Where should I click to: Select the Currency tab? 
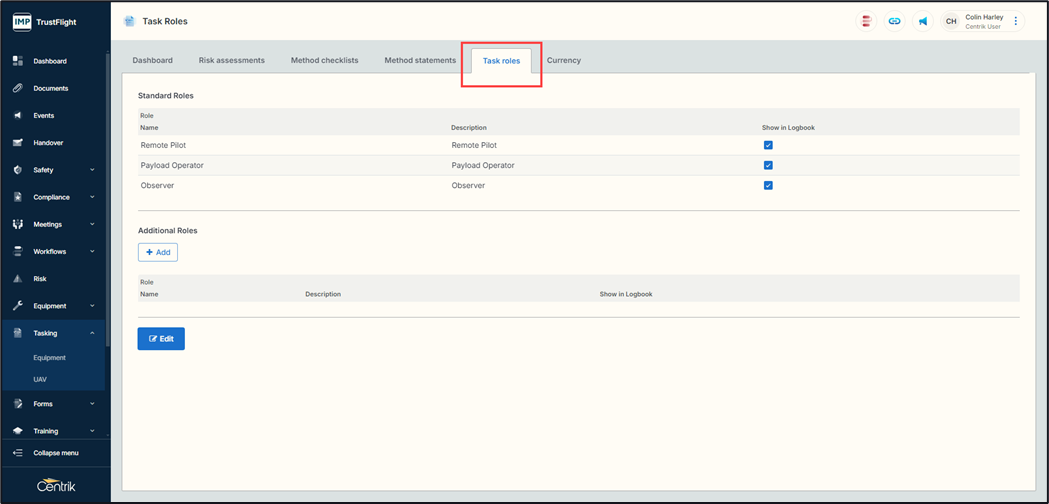click(x=563, y=60)
